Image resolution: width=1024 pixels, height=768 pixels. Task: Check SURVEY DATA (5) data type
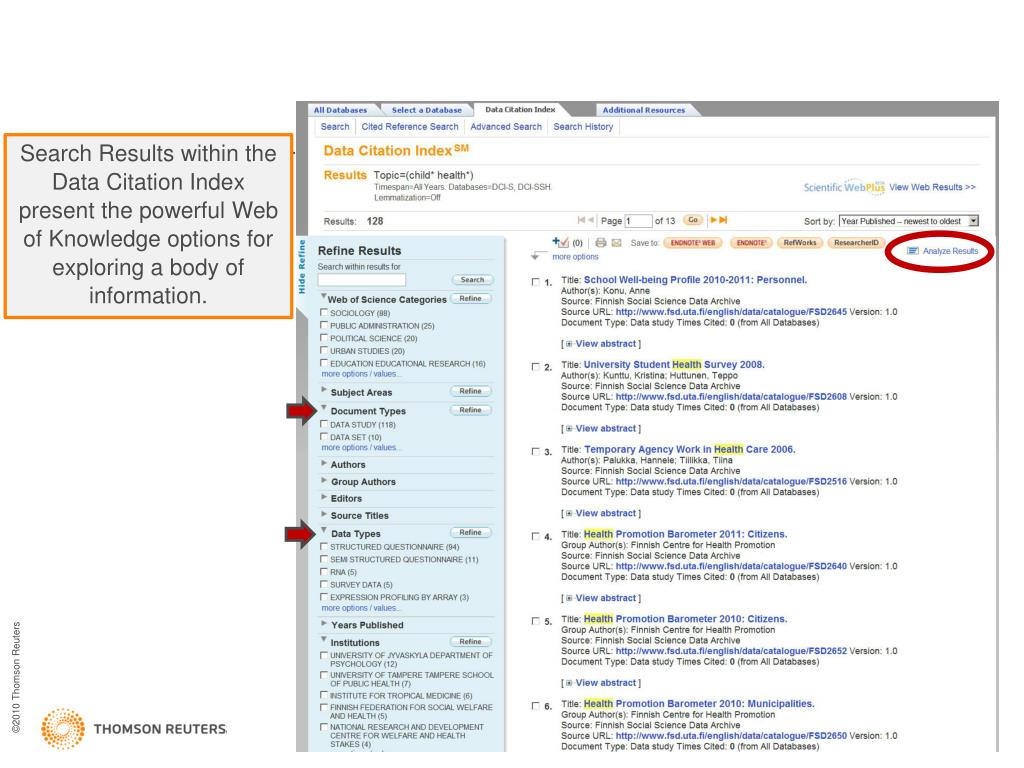(x=324, y=584)
